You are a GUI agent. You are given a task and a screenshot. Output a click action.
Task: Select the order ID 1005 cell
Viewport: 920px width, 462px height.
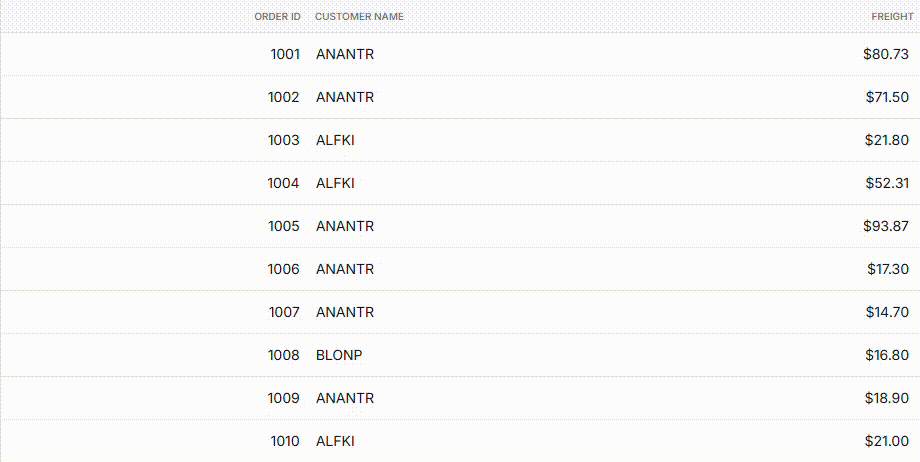coord(284,226)
